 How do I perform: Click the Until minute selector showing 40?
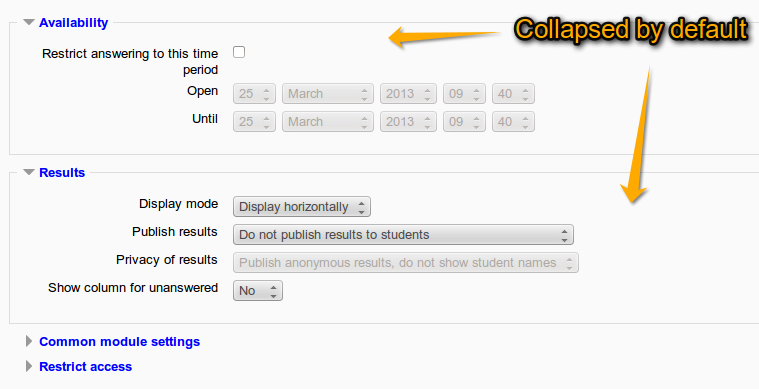(513, 122)
